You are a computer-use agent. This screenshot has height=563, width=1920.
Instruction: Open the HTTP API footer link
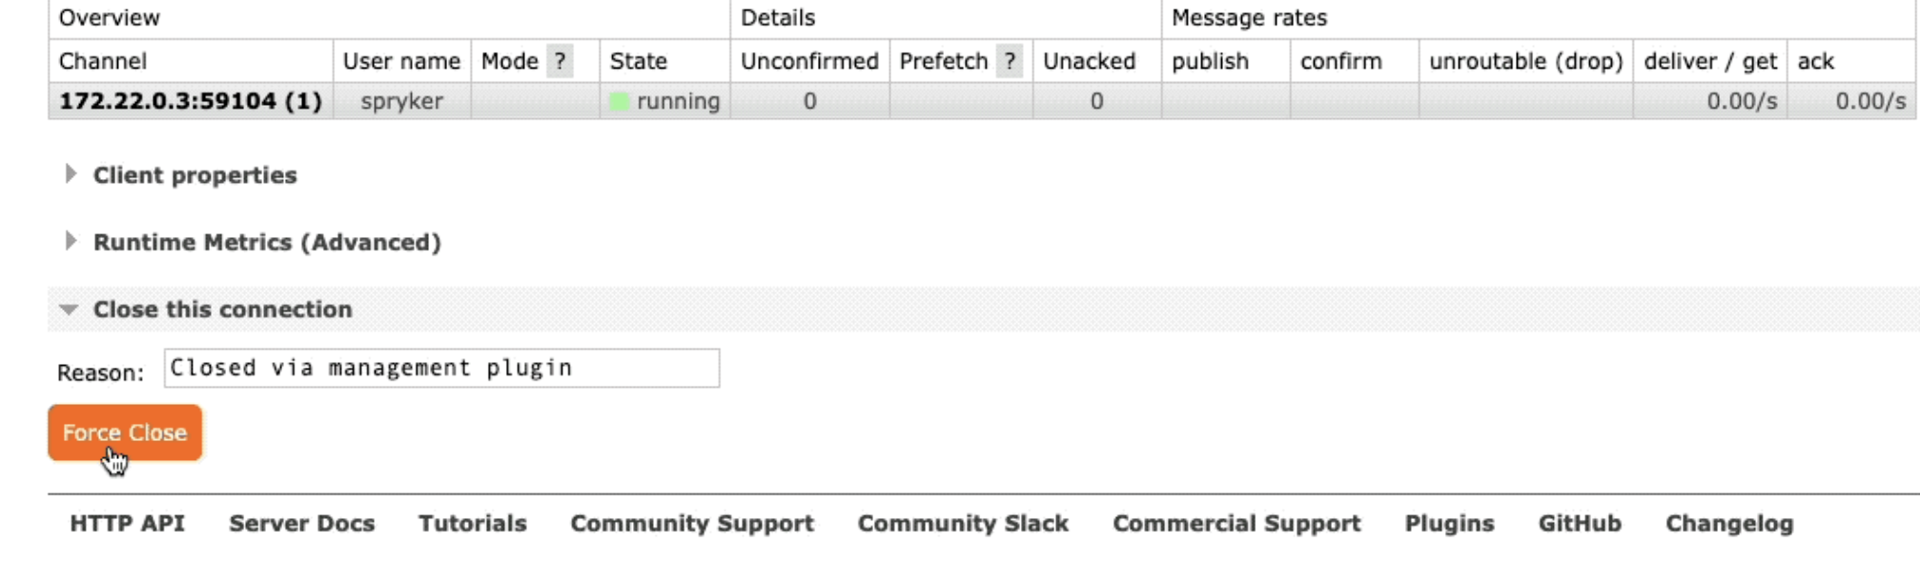[127, 523]
